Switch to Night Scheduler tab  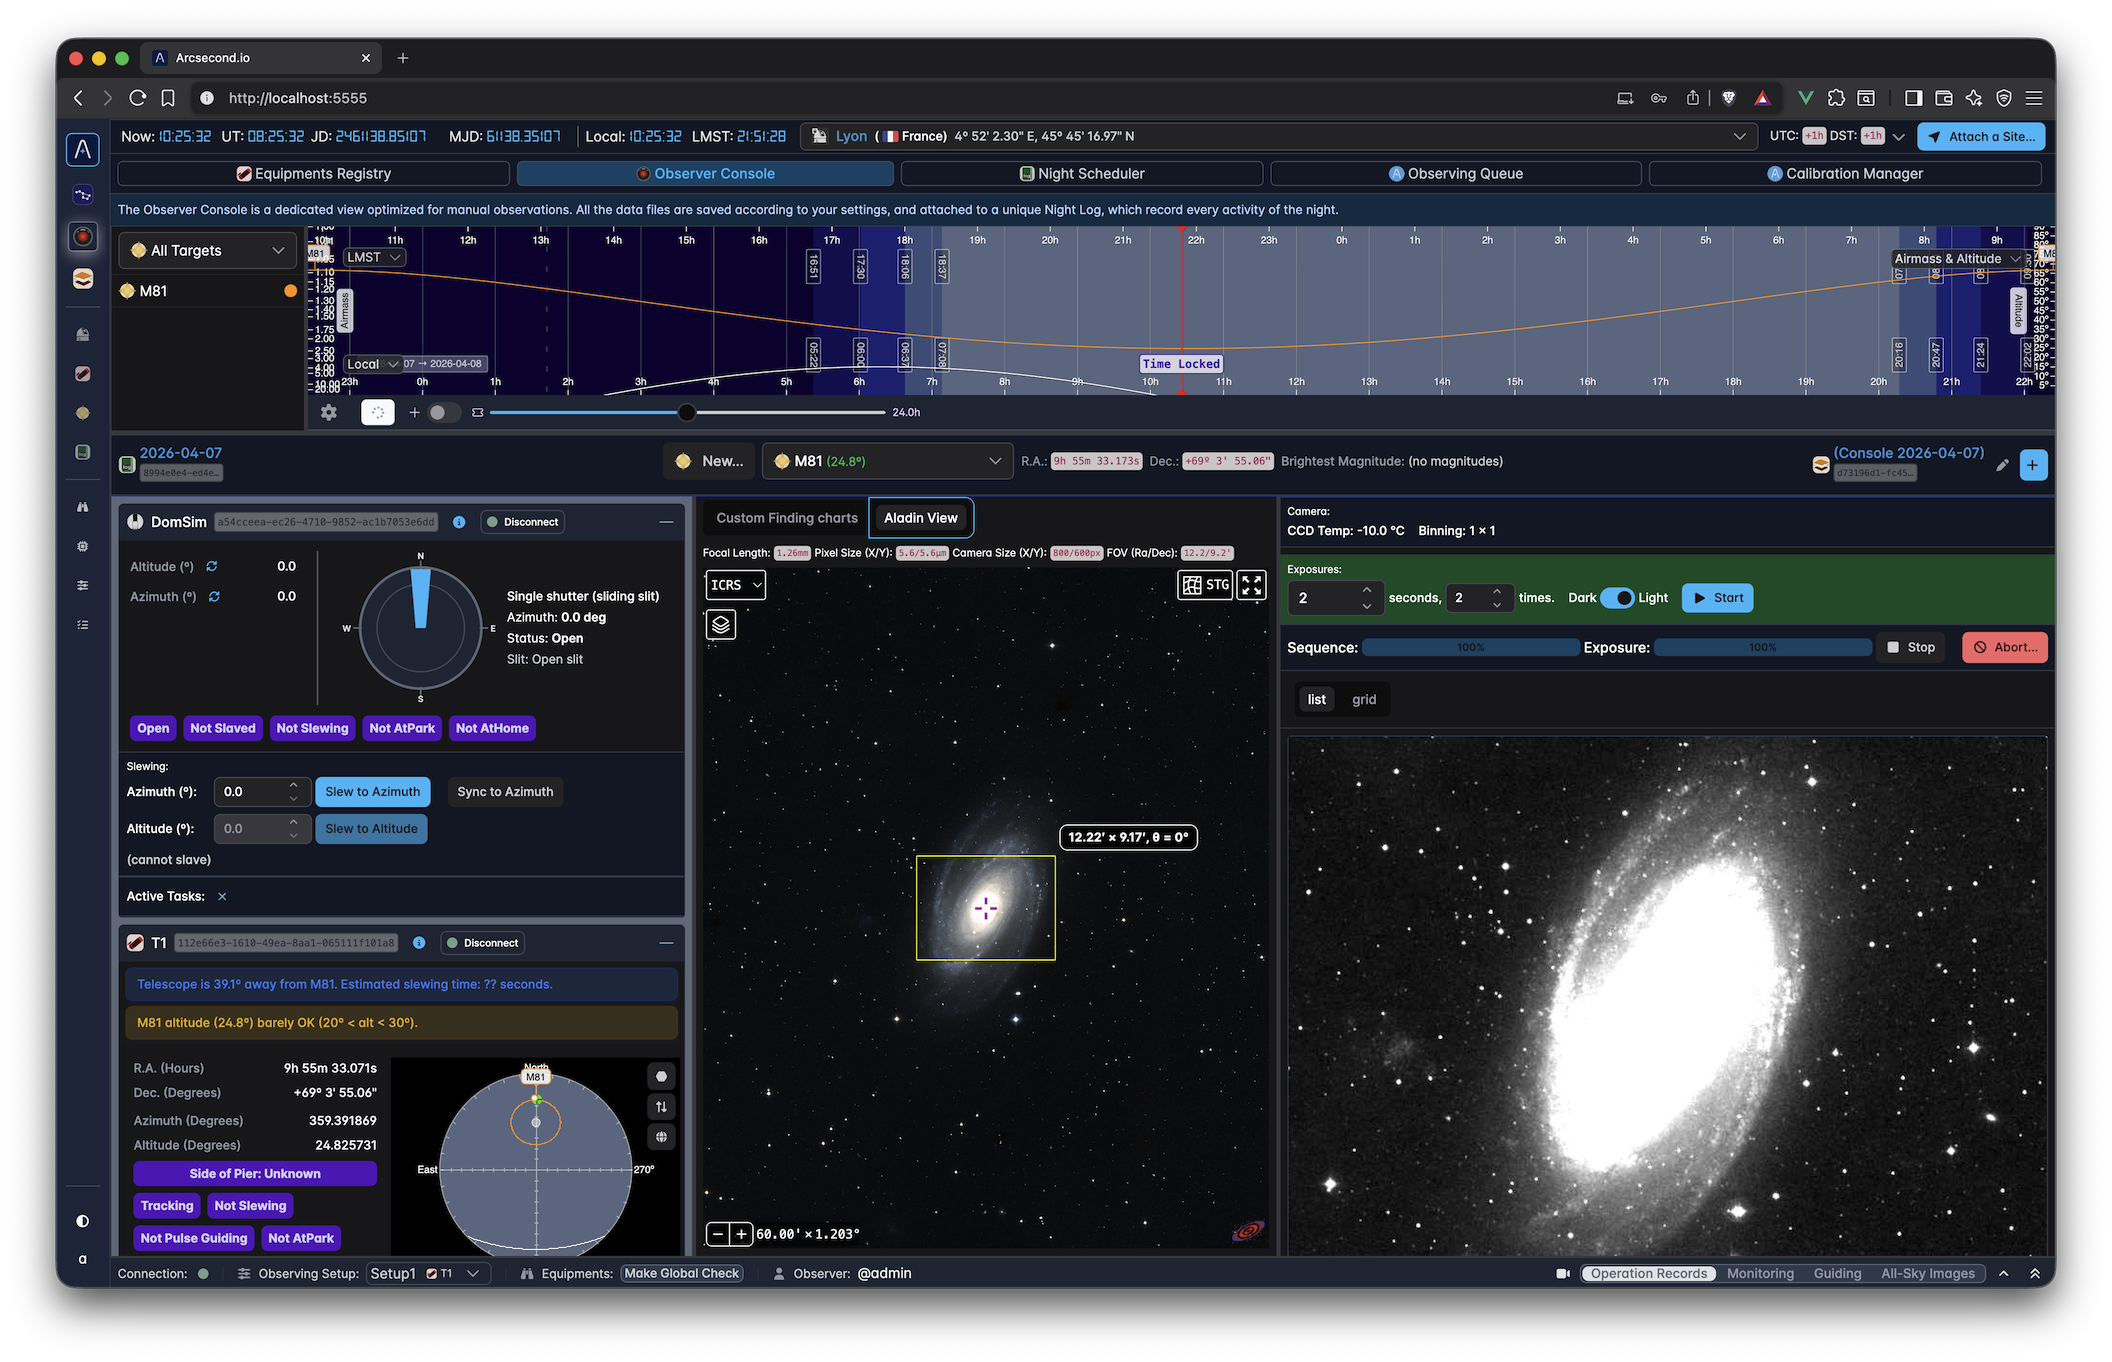click(x=1082, y=174)
